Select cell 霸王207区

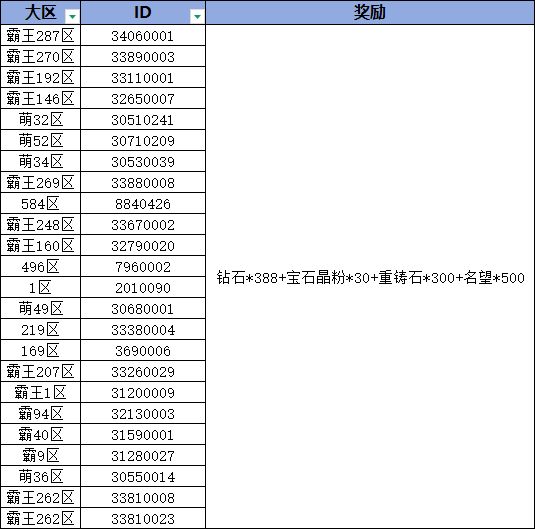click(41, 371)
